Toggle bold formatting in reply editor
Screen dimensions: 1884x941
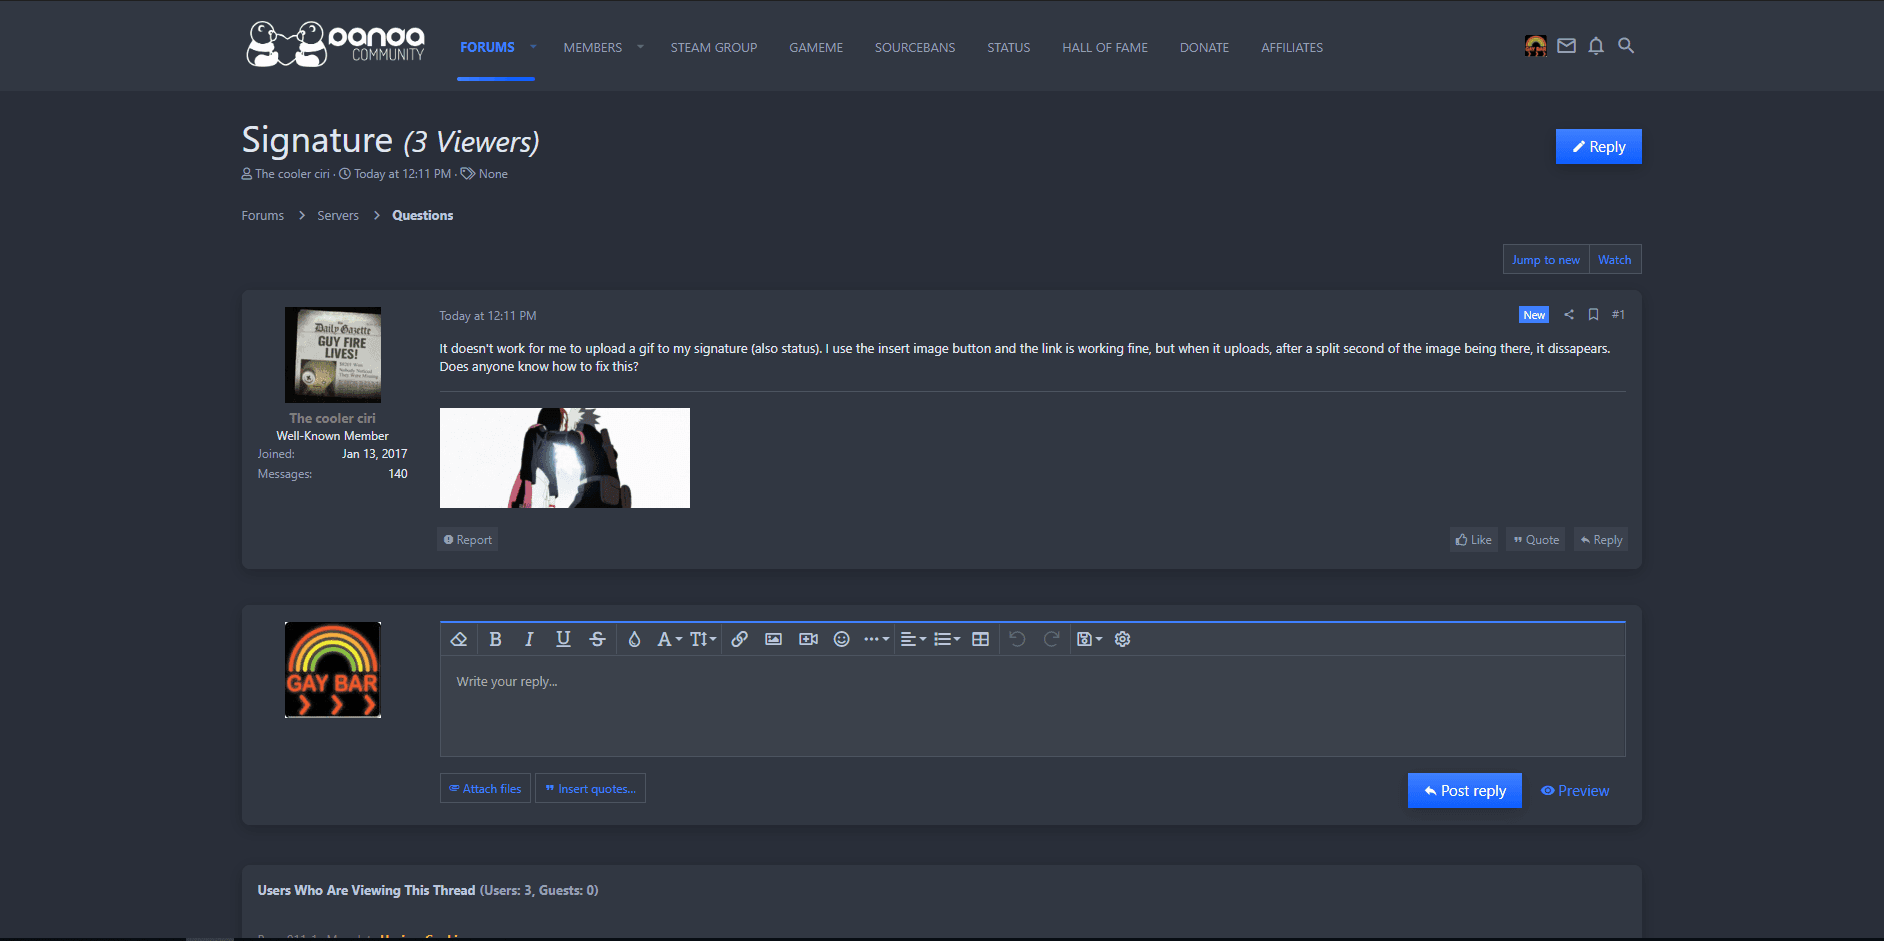click(x=495, y=640)
